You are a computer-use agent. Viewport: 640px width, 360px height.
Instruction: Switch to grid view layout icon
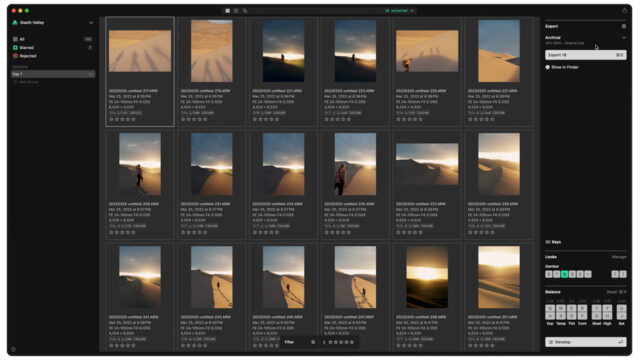click(x=228, y=11)
